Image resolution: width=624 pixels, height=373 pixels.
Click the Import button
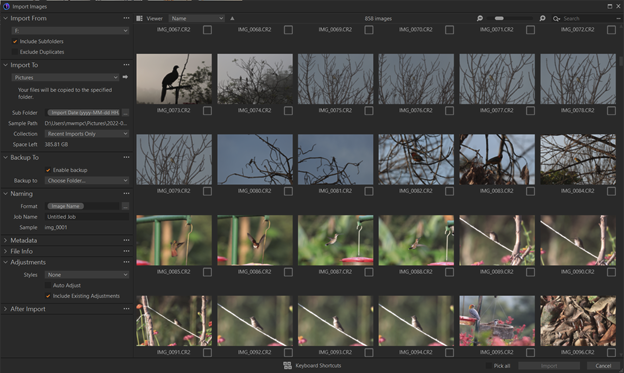click(x=549, y=366)
